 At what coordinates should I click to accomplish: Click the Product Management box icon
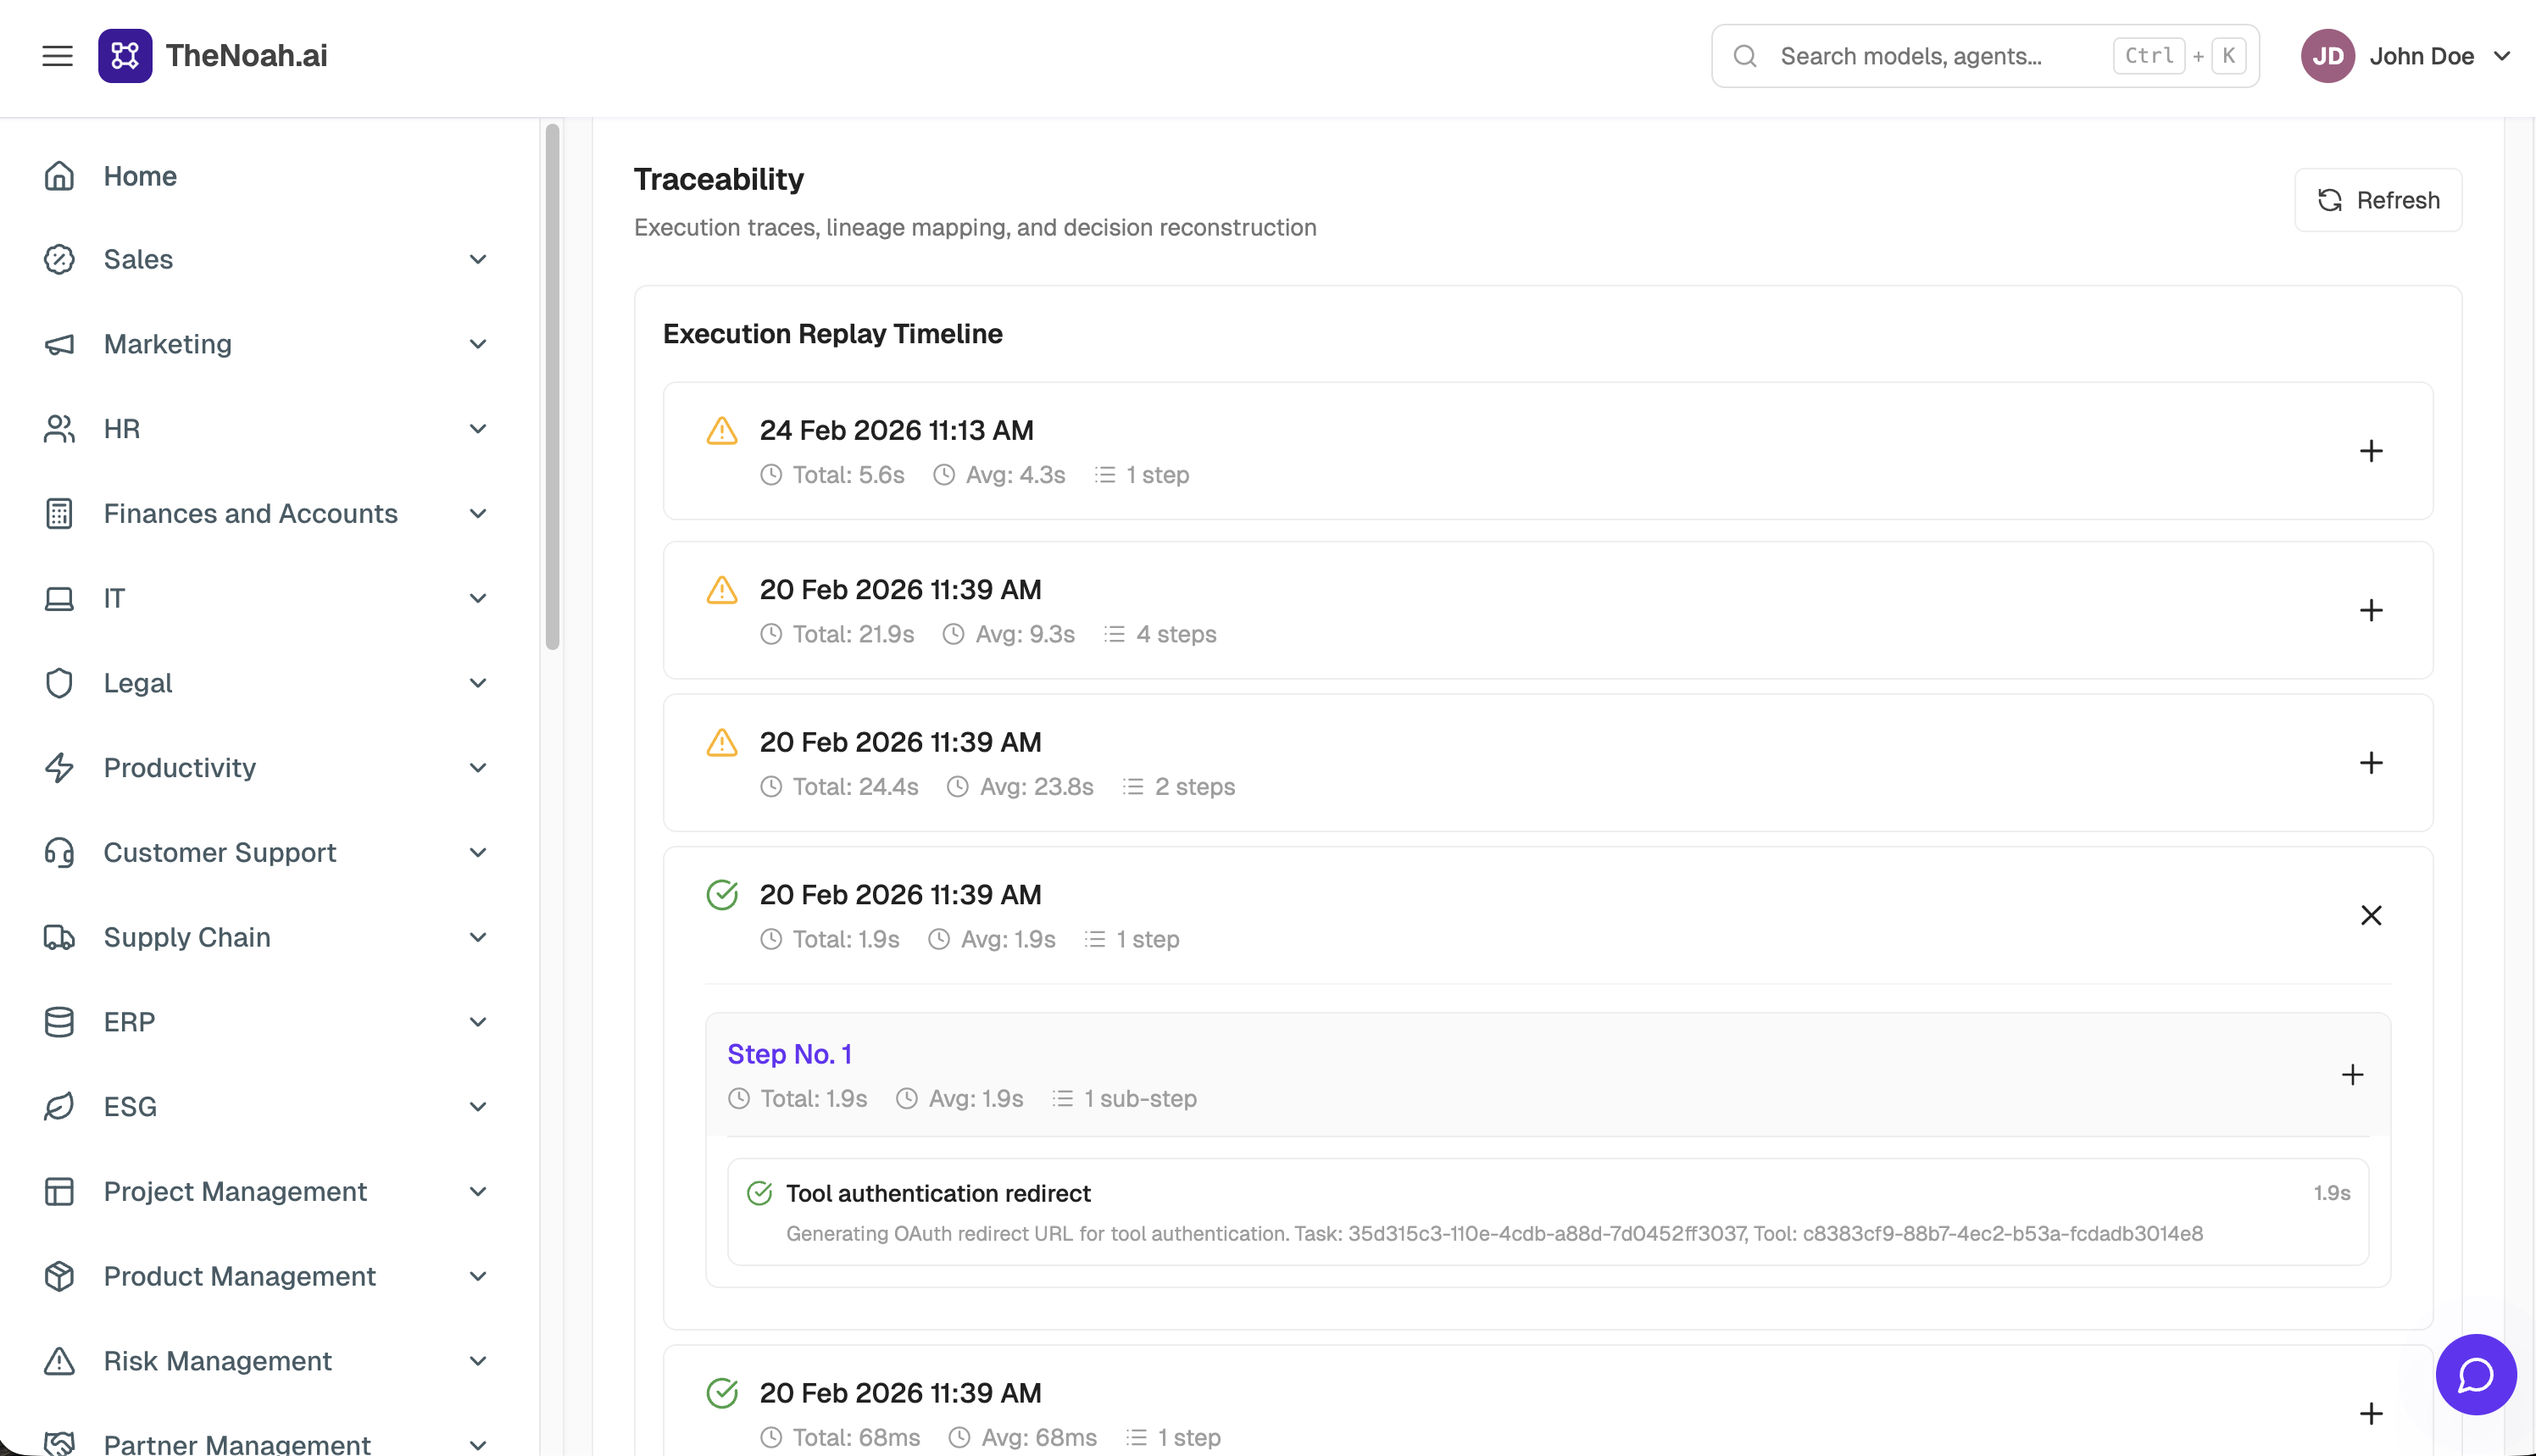[59, 1276]
